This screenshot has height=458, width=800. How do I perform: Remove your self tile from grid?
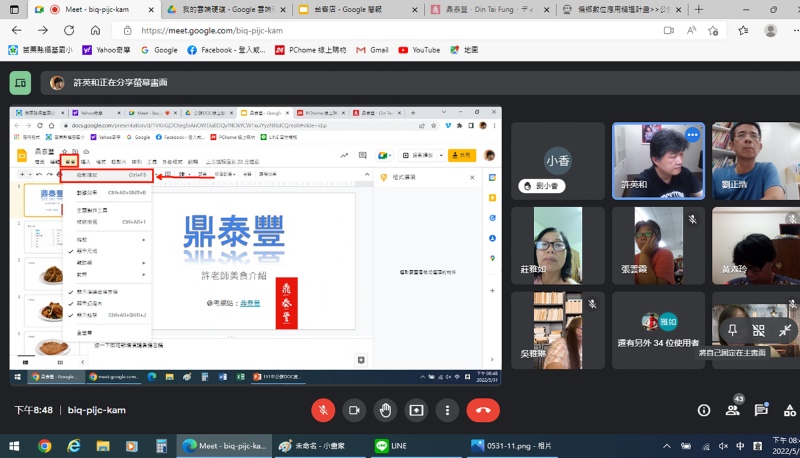tap(758, 330)
